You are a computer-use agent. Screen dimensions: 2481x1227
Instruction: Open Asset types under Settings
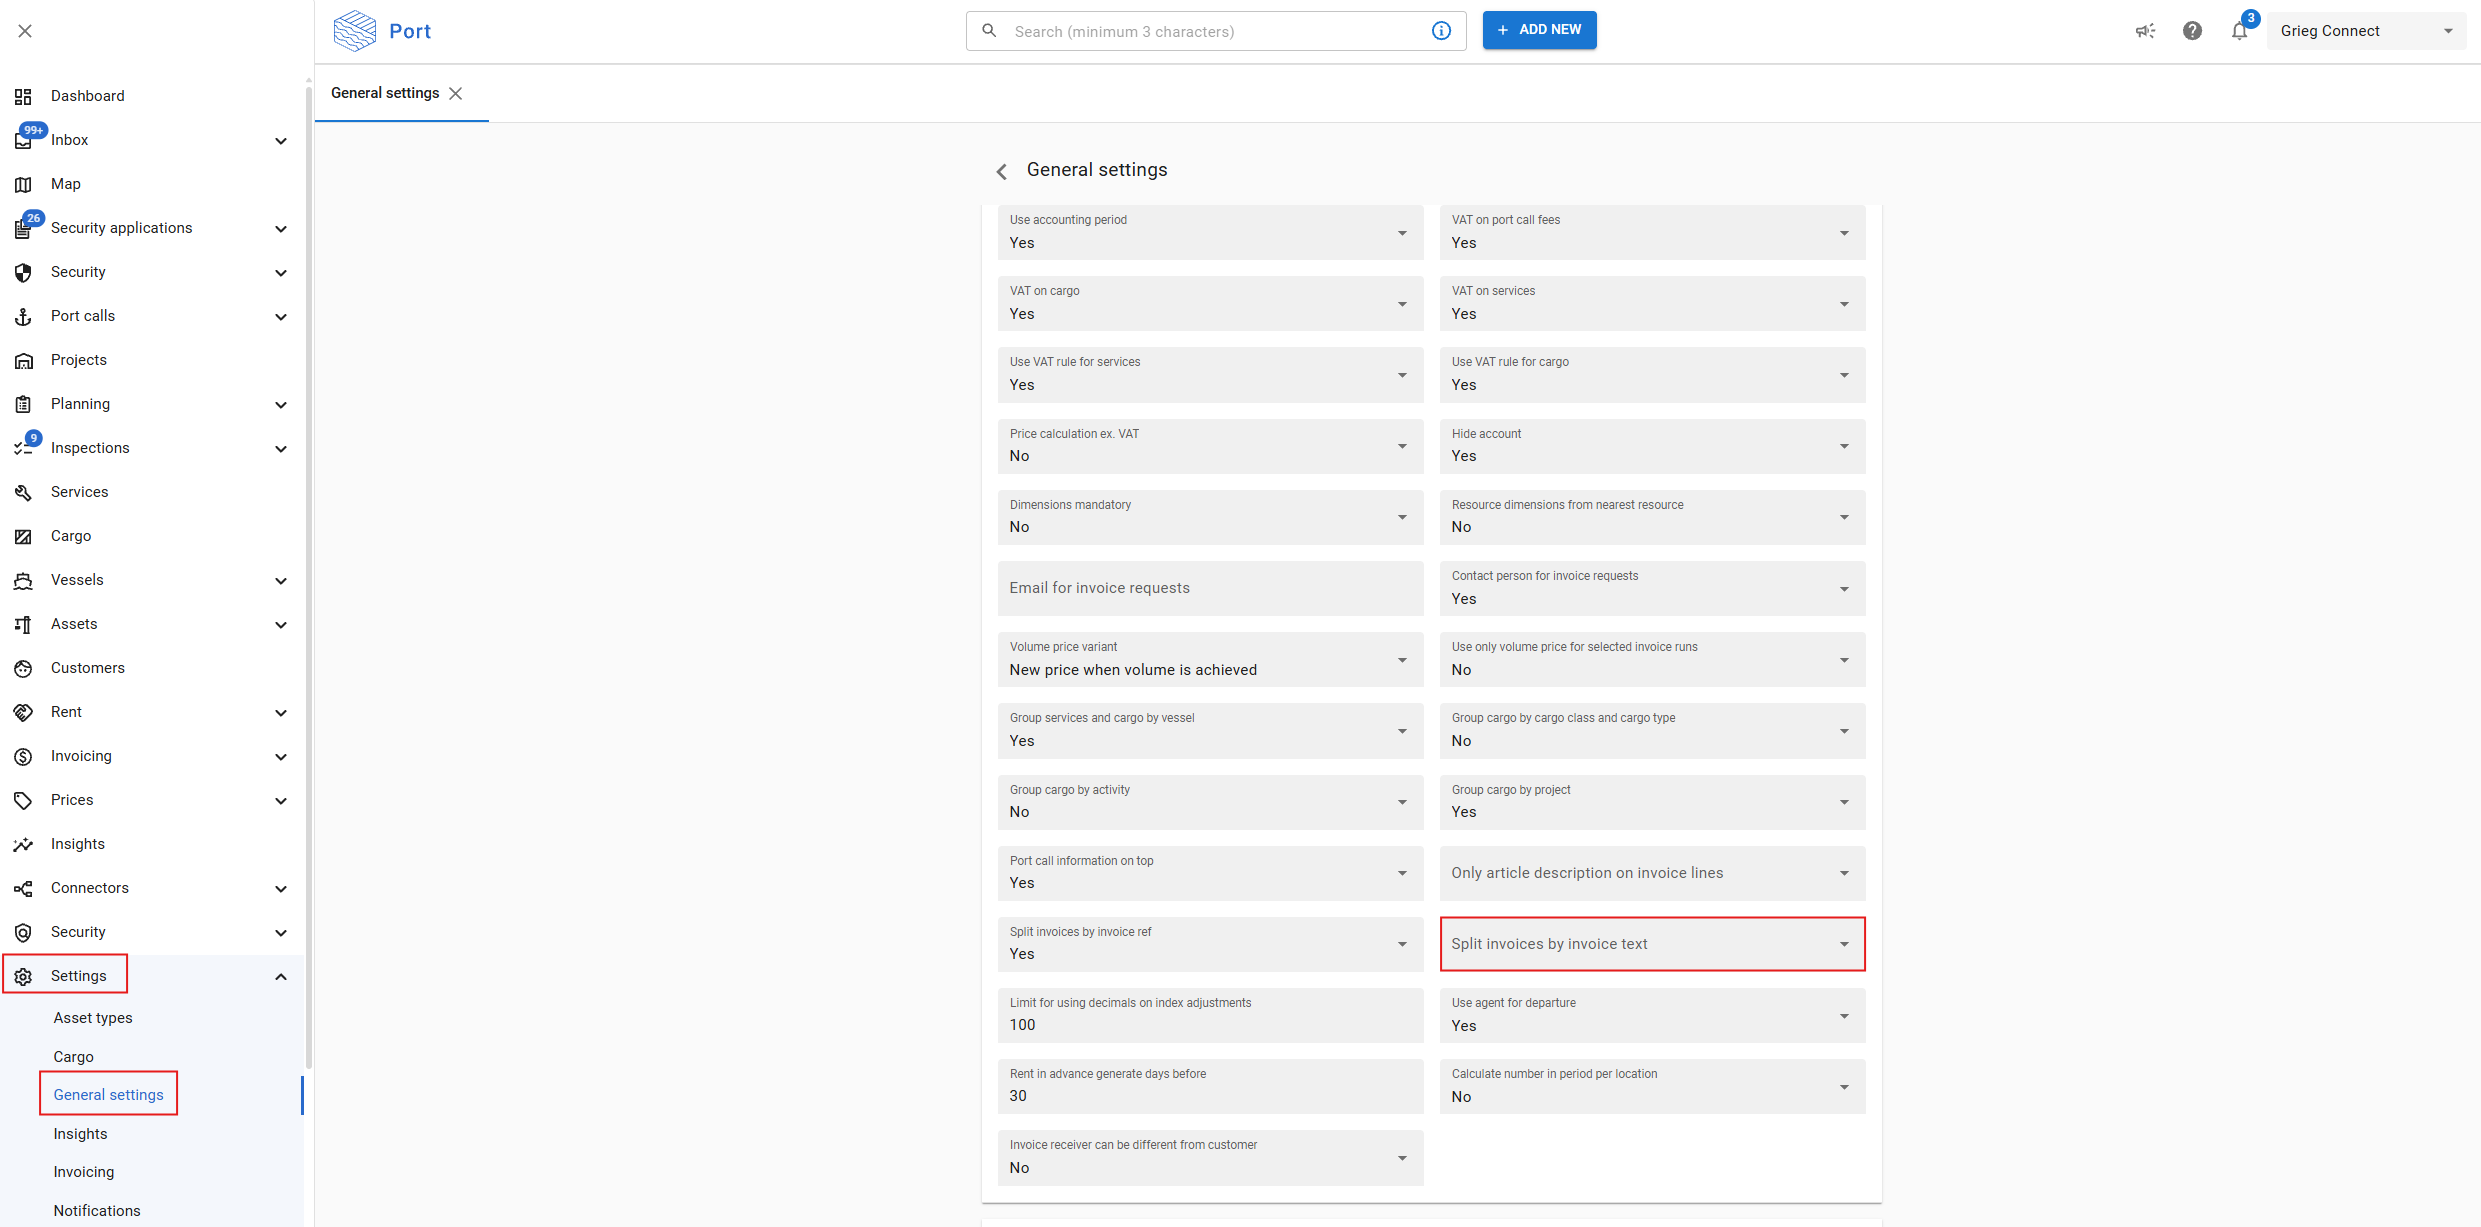click(x=93, y=1018)
